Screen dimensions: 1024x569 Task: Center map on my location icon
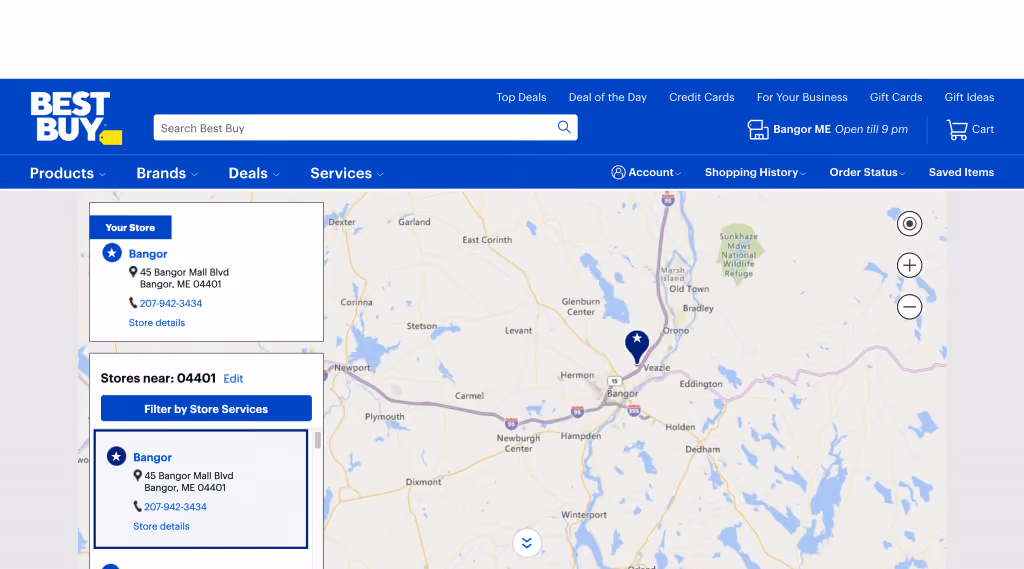click(909, 223)
